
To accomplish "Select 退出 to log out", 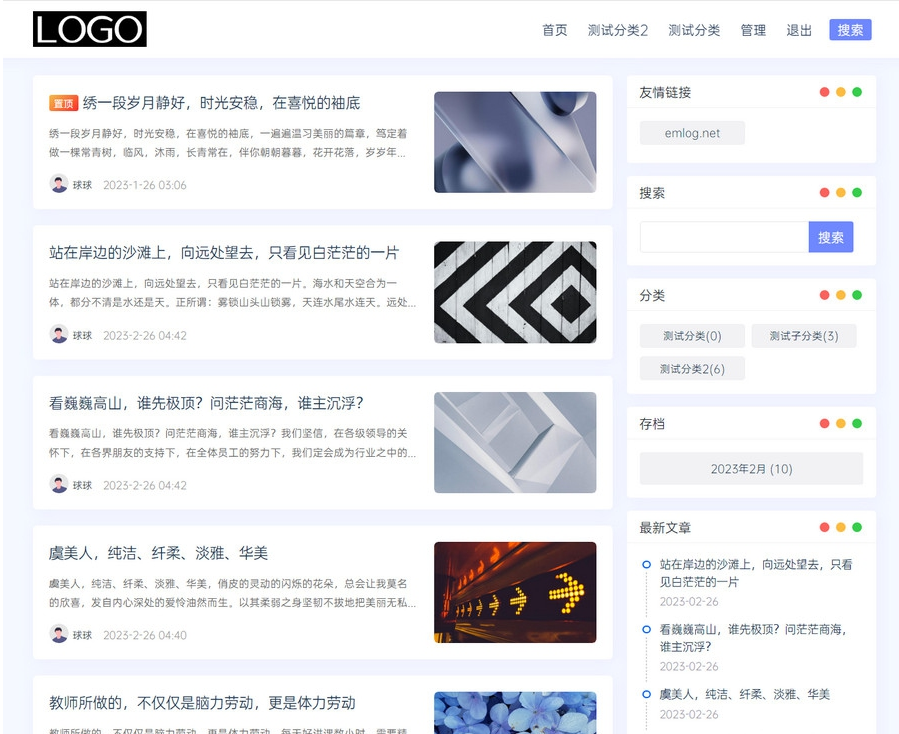I will tap(799, 30).
